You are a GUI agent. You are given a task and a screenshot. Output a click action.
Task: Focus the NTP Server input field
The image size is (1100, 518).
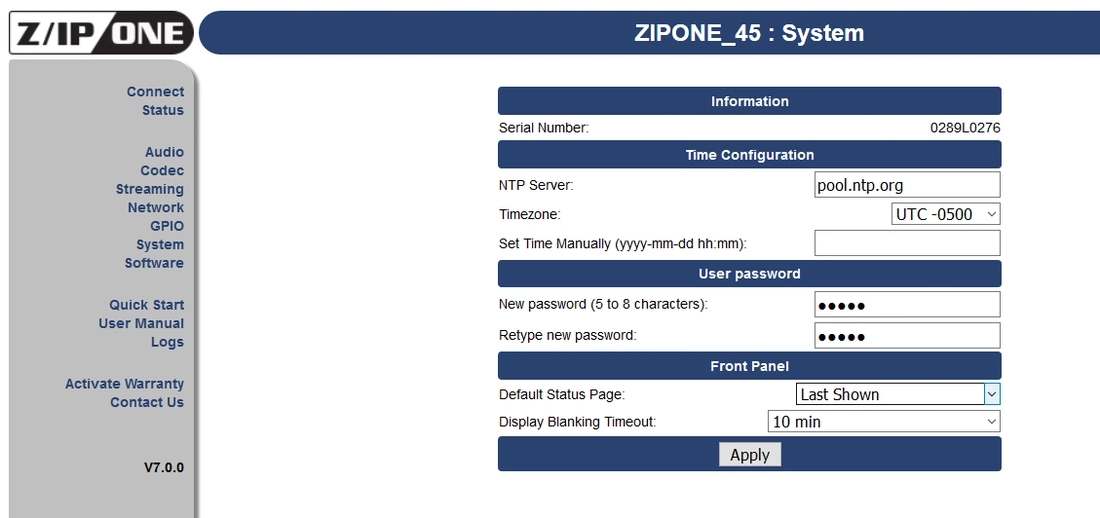907,185
